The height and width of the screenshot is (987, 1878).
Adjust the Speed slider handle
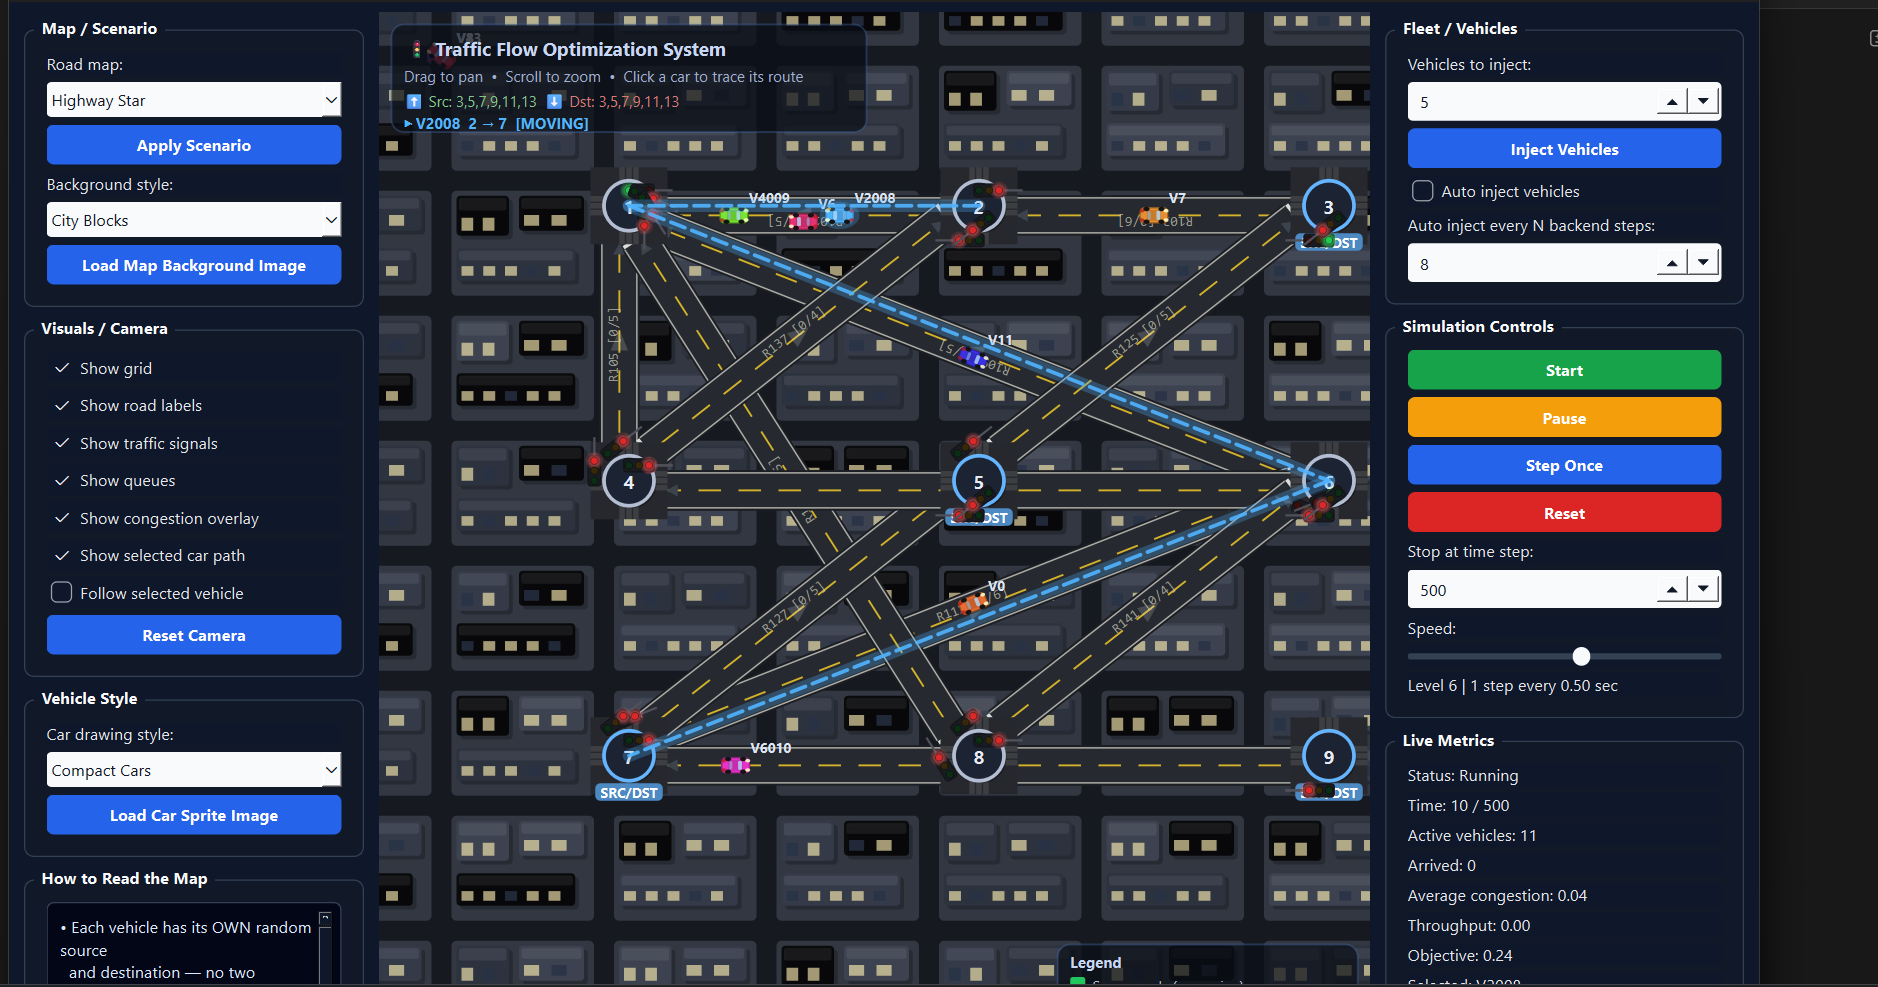(1581, 656)
